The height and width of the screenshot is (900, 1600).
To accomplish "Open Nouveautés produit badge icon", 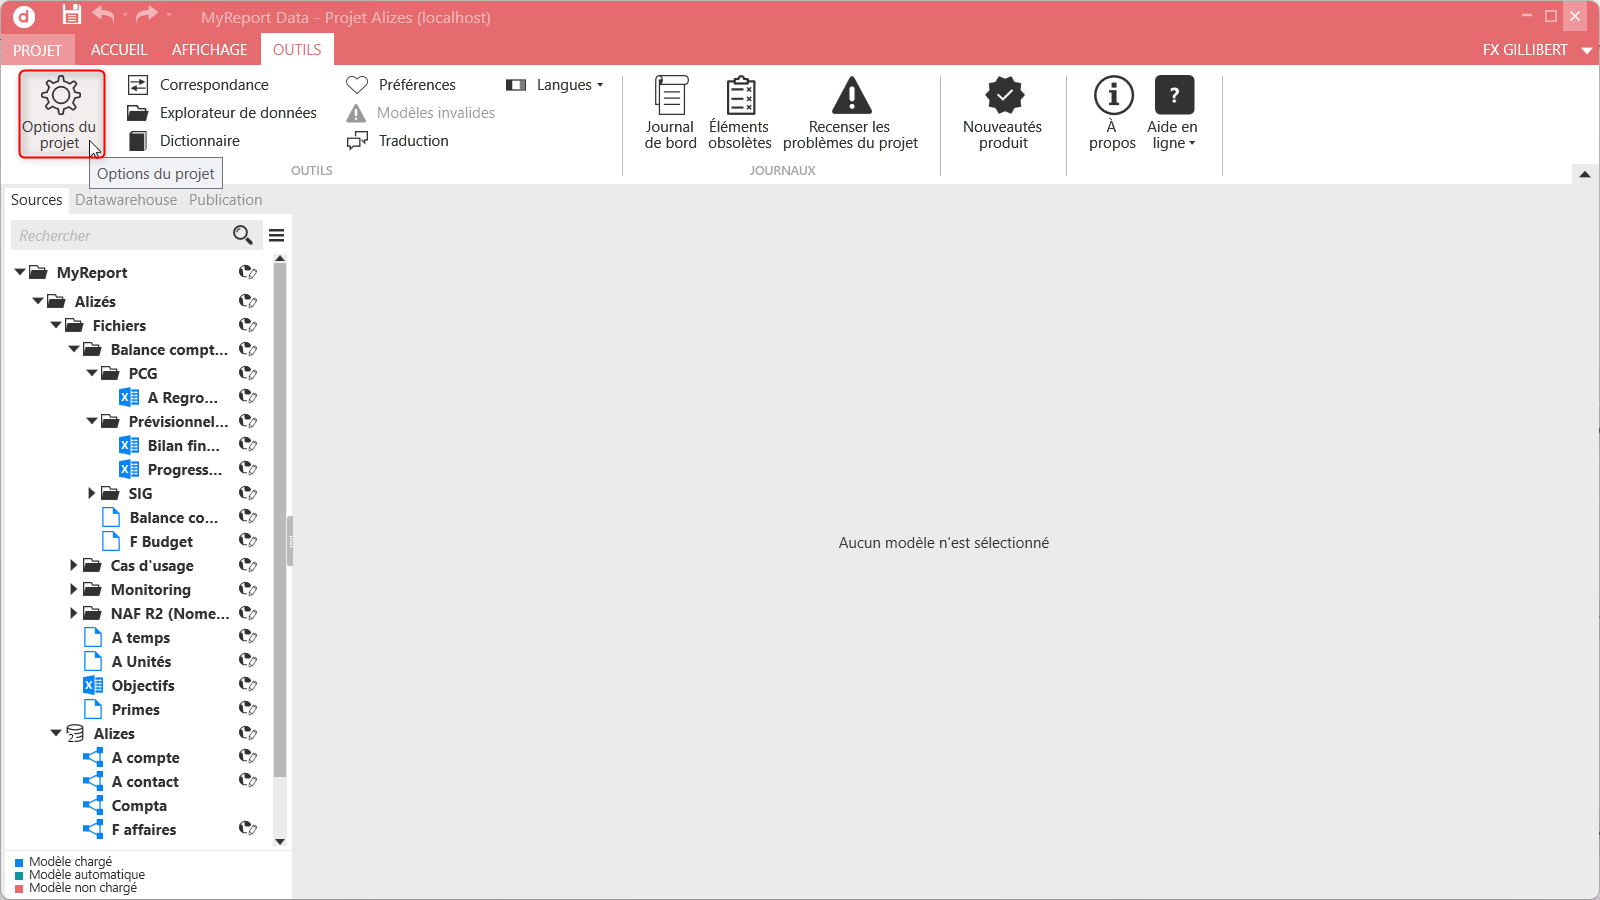I will pyautogui.click(x=1004, y=96).
